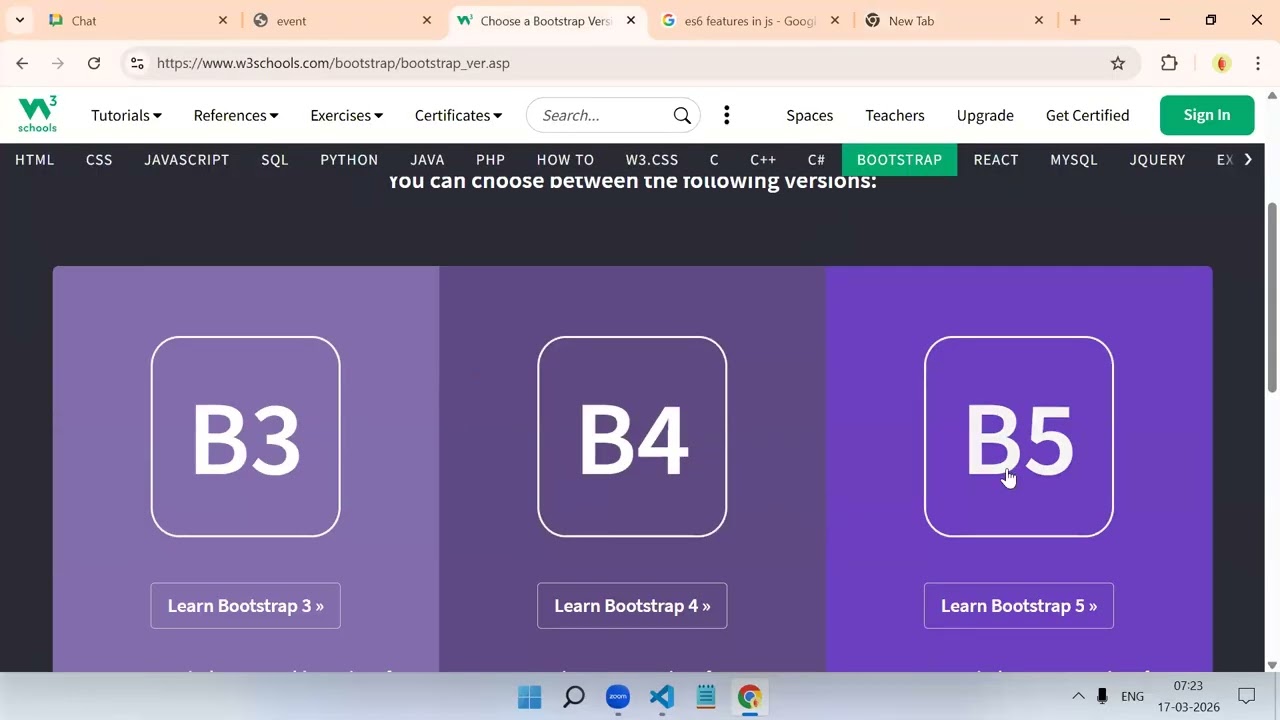Viewport: 1280px width, 720px height.
Task: Click the search magnifier icon
Action: tap(682, 115)
